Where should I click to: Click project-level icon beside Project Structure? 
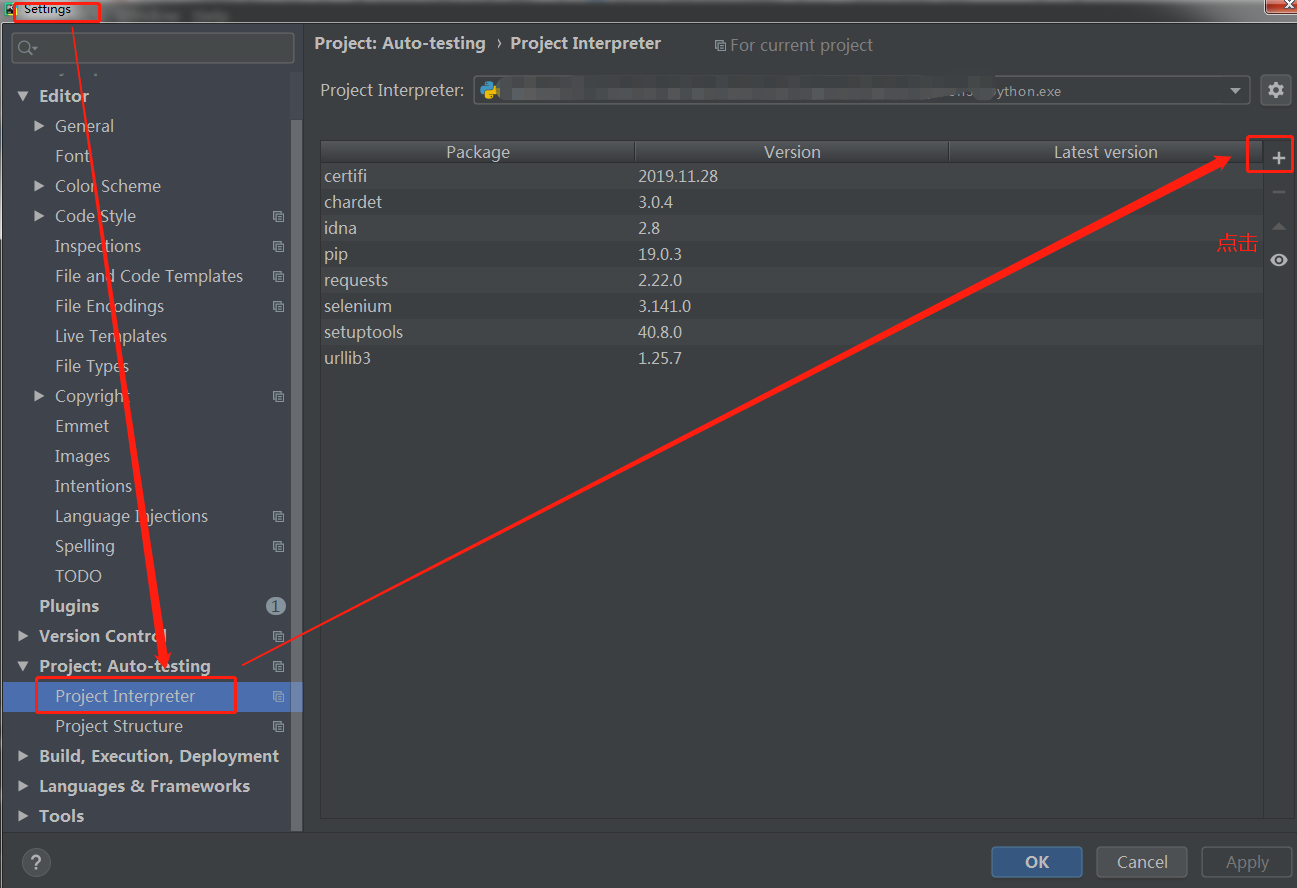[278, 726]
